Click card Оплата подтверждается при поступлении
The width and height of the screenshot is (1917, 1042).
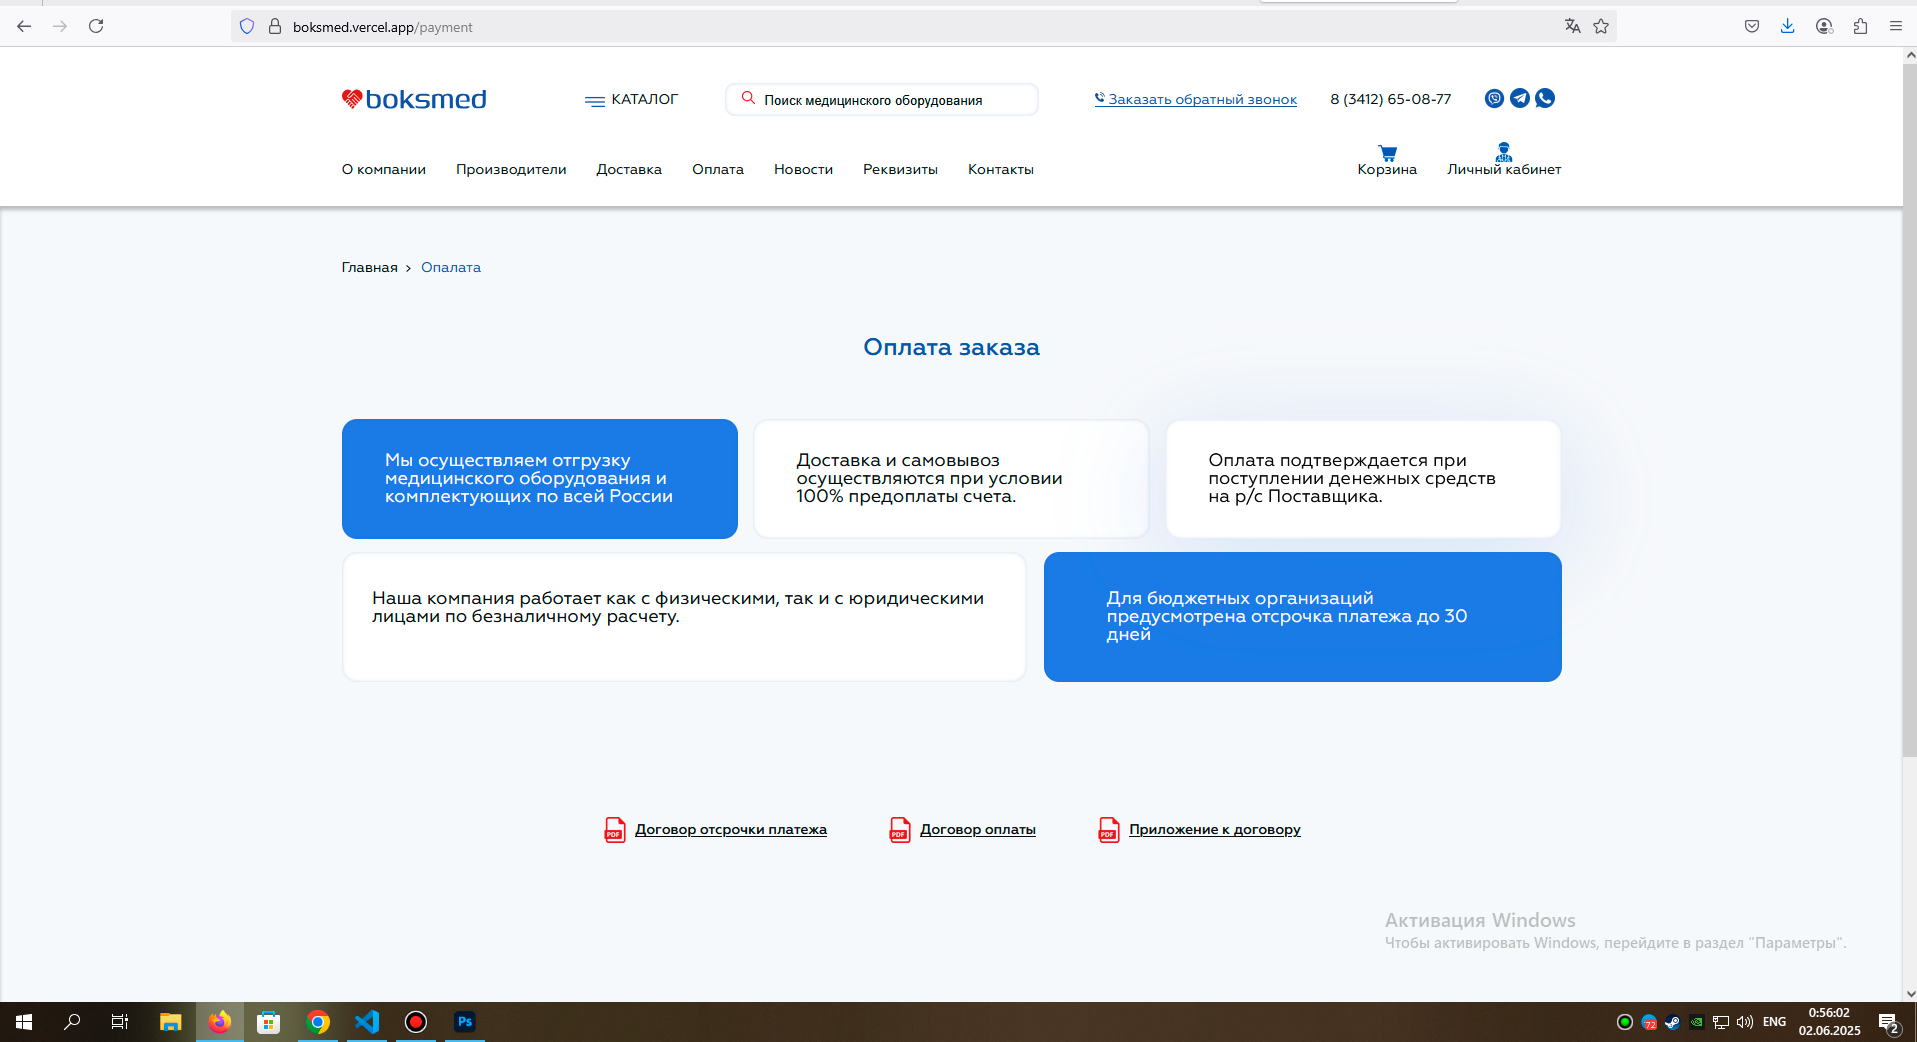(1363, 479)
